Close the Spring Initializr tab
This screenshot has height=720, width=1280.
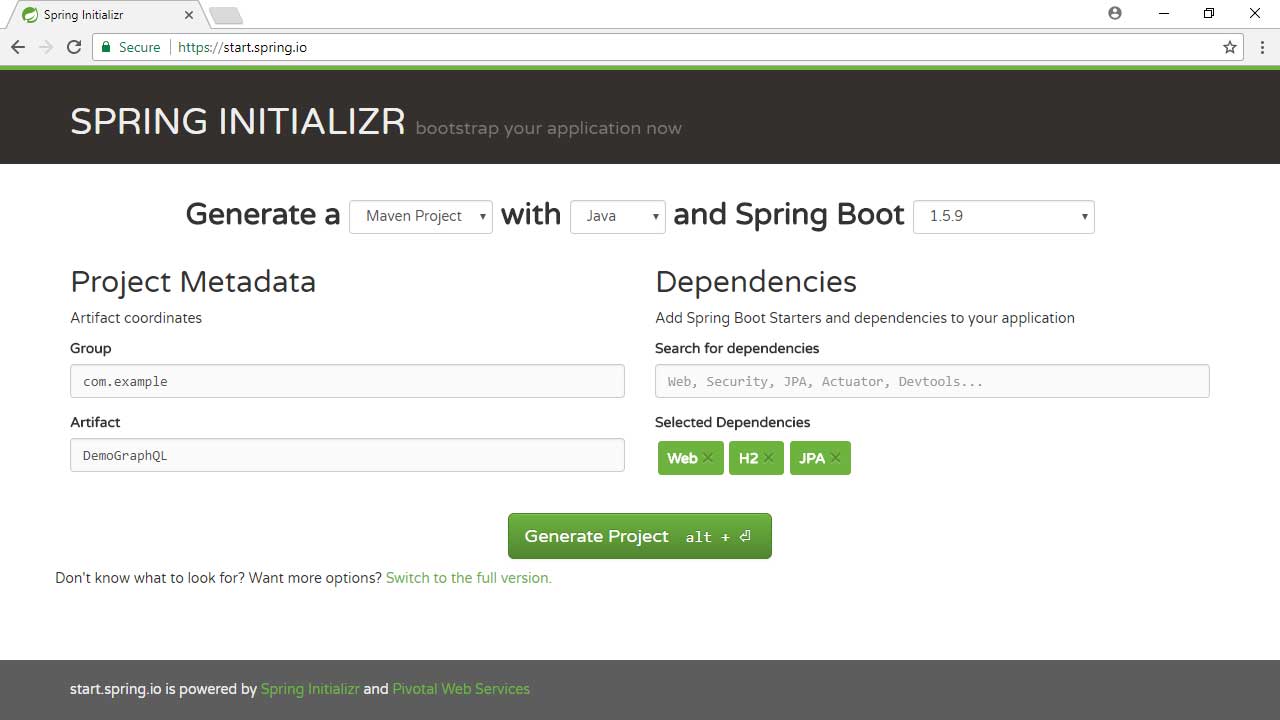tap(189, 15)
